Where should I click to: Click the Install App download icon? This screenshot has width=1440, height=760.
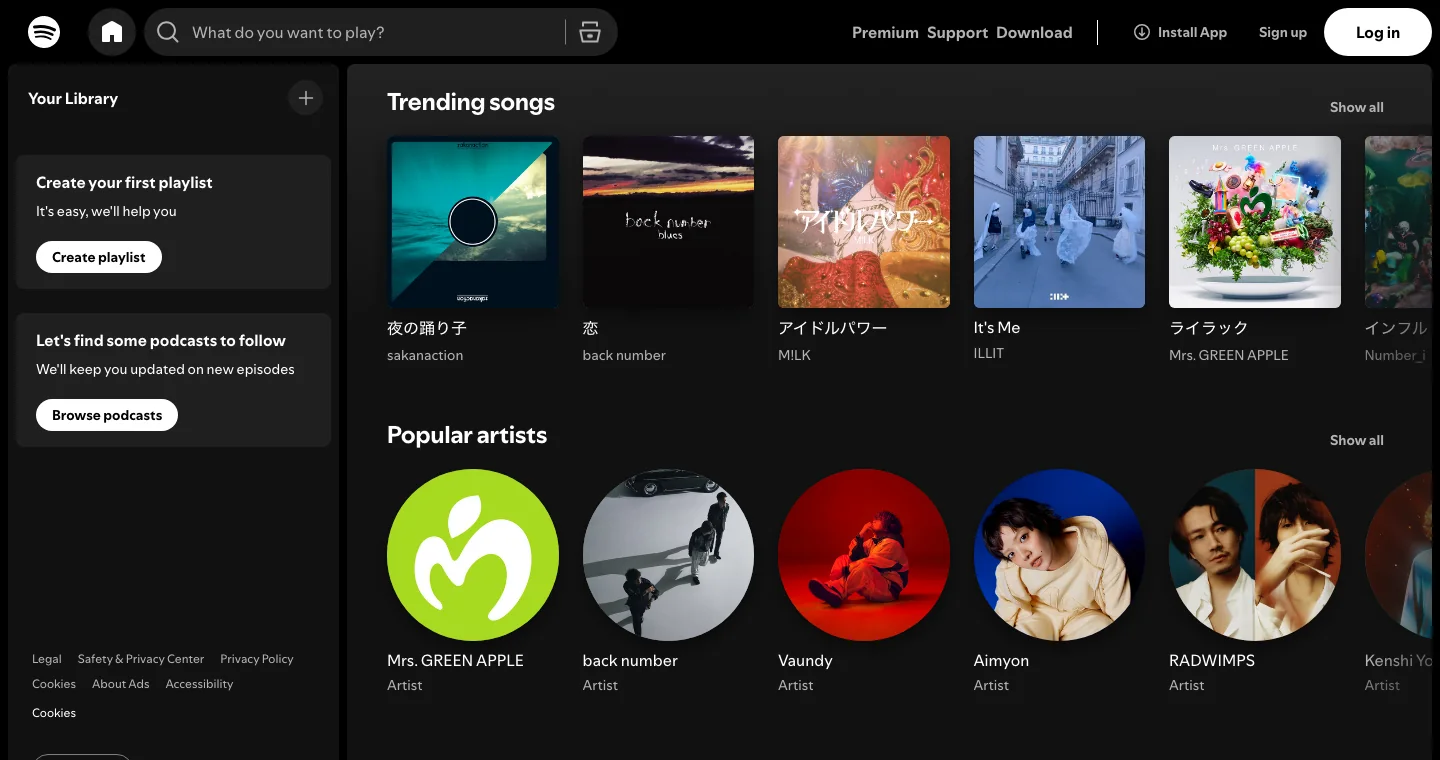(1141, 32)
